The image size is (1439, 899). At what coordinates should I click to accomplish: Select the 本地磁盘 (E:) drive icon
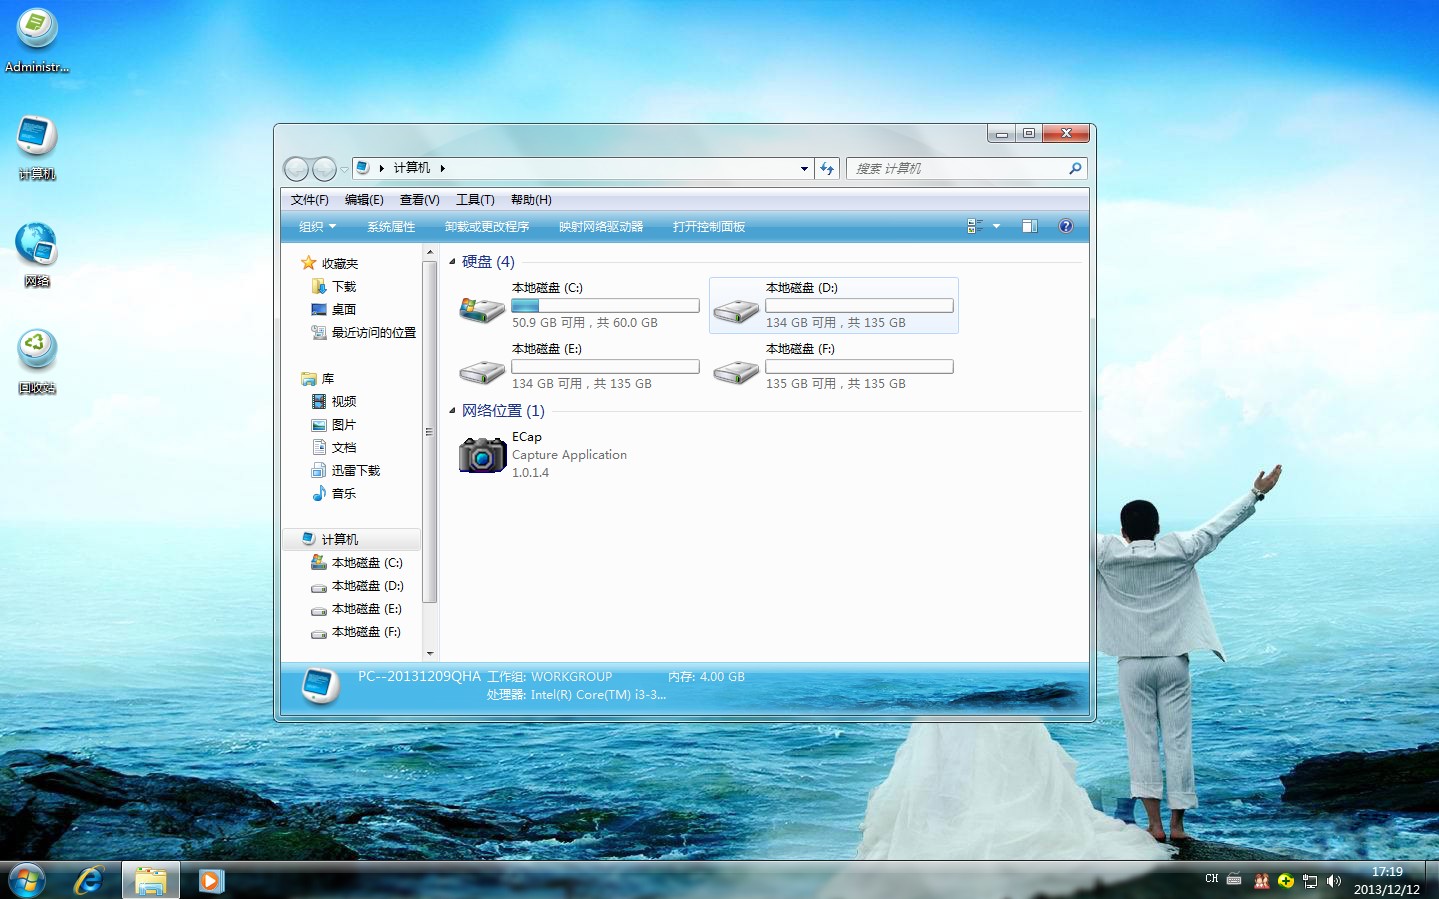coord(482,372)
